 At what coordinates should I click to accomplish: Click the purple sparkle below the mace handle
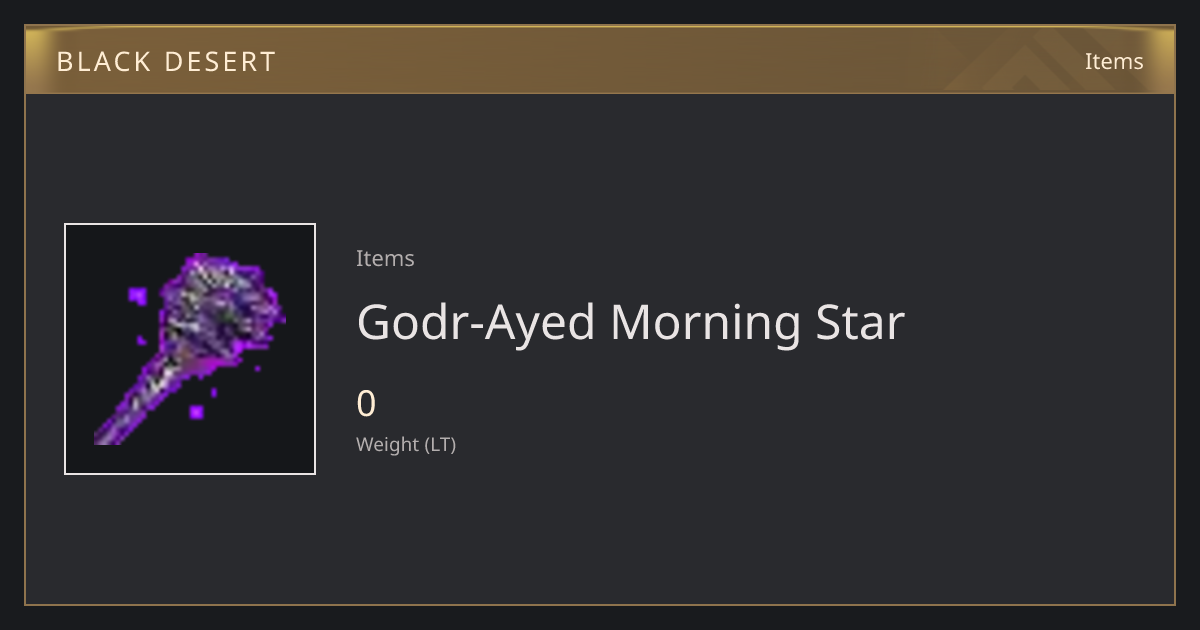[x=197, y=411]
